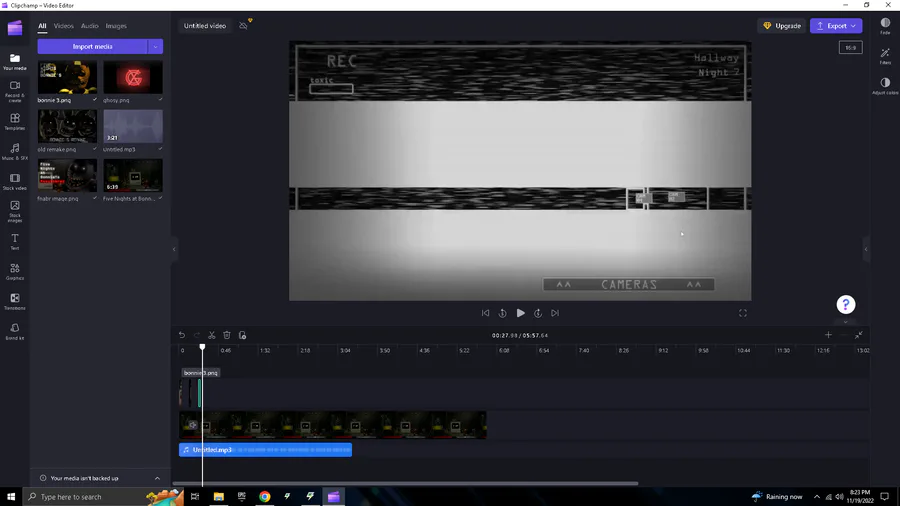This screenshot has height=506, width=900.
Task: Zoom out on the timeline
Action: coord(844,335)
